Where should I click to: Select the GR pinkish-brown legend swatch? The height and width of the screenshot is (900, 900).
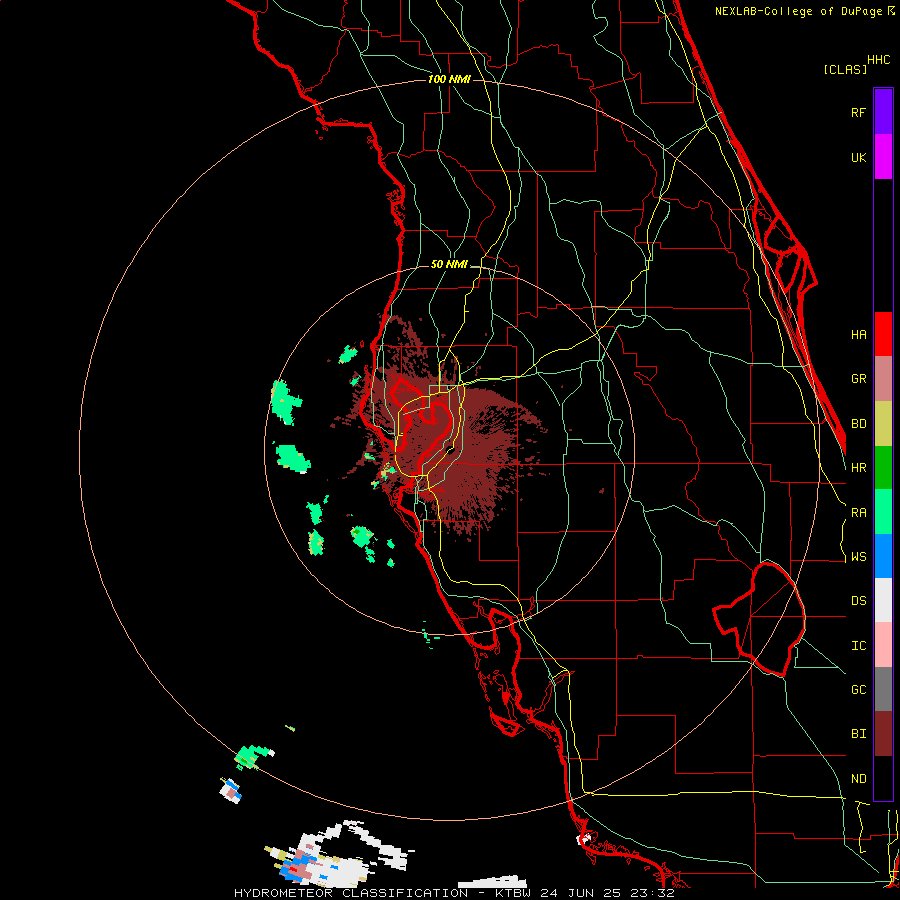pyautogui.click(x=883, y=379)
